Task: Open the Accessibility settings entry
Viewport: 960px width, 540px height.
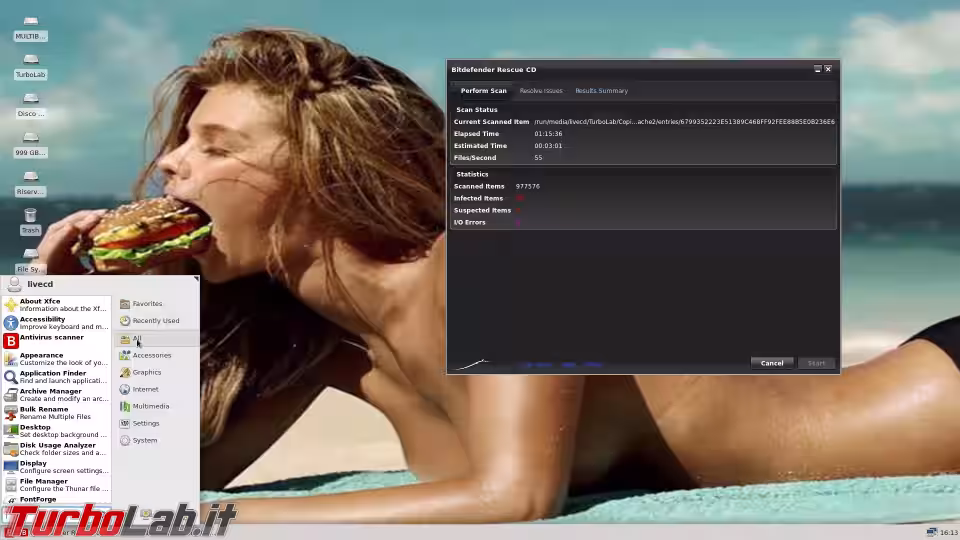Action: (55, 323)
